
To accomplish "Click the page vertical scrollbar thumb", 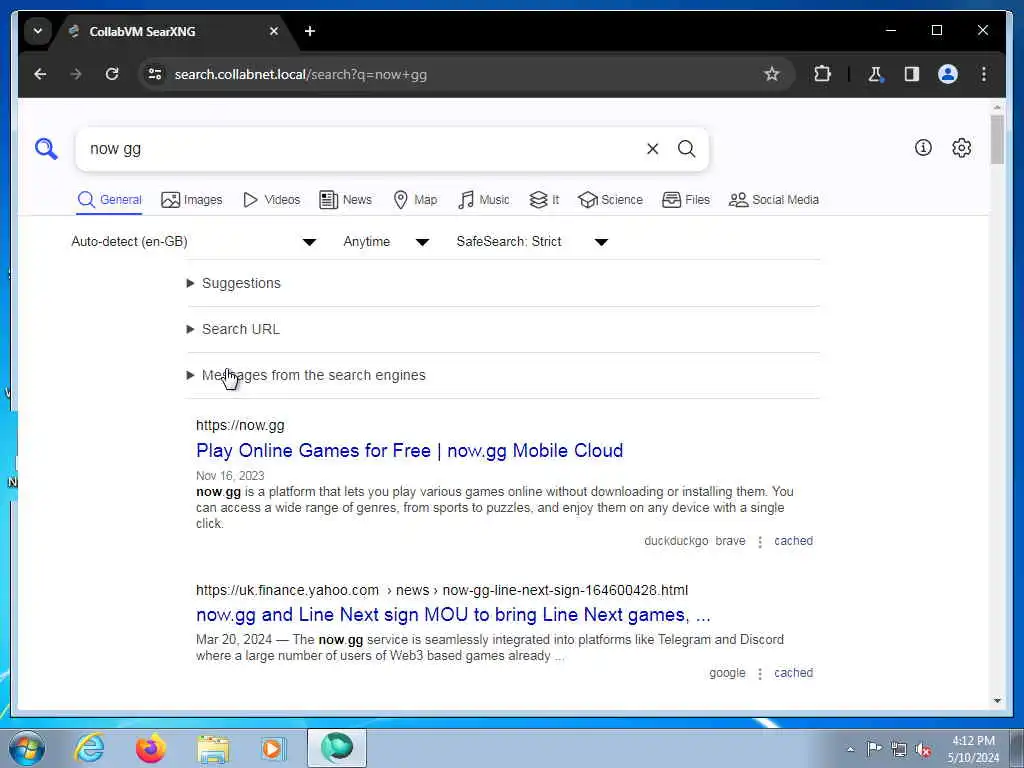I will (x=997, y=139).
